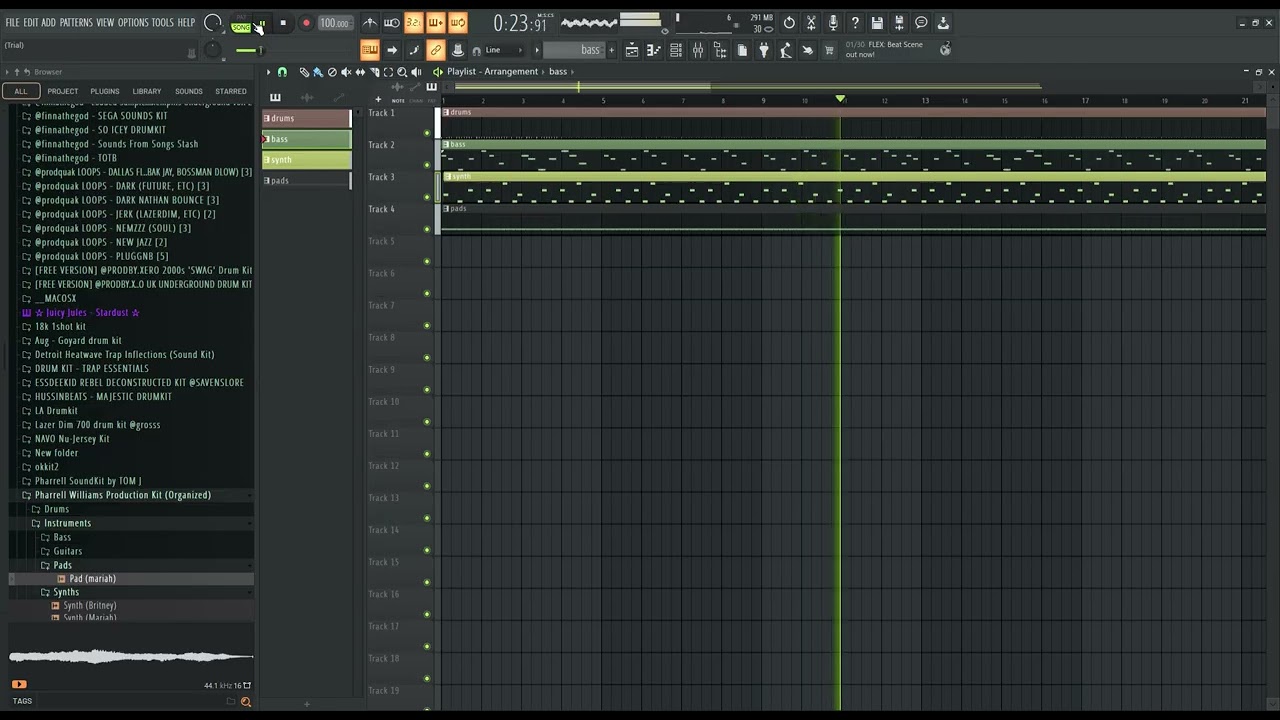Open the Playlist view icon
1280x720 pixels.
coord(632,50)
